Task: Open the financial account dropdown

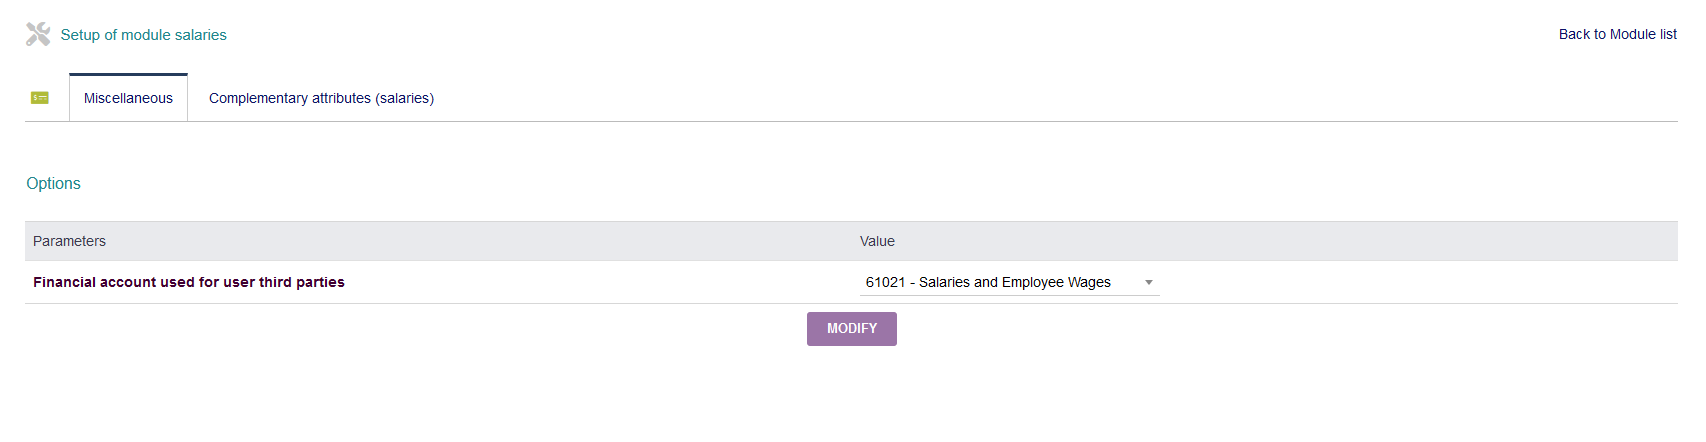Action: click(1009, 283)
